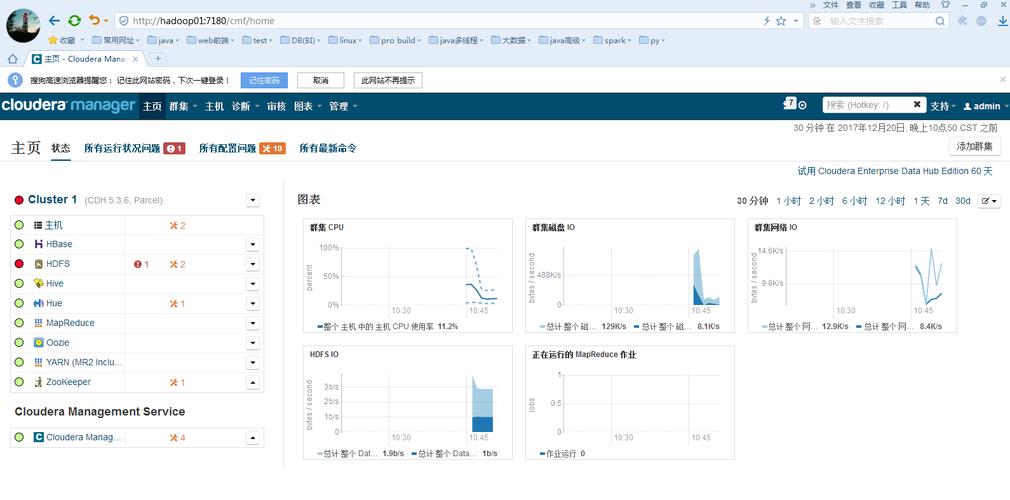
Task: Reload the page with the green refresh icon
Action: 75,21
